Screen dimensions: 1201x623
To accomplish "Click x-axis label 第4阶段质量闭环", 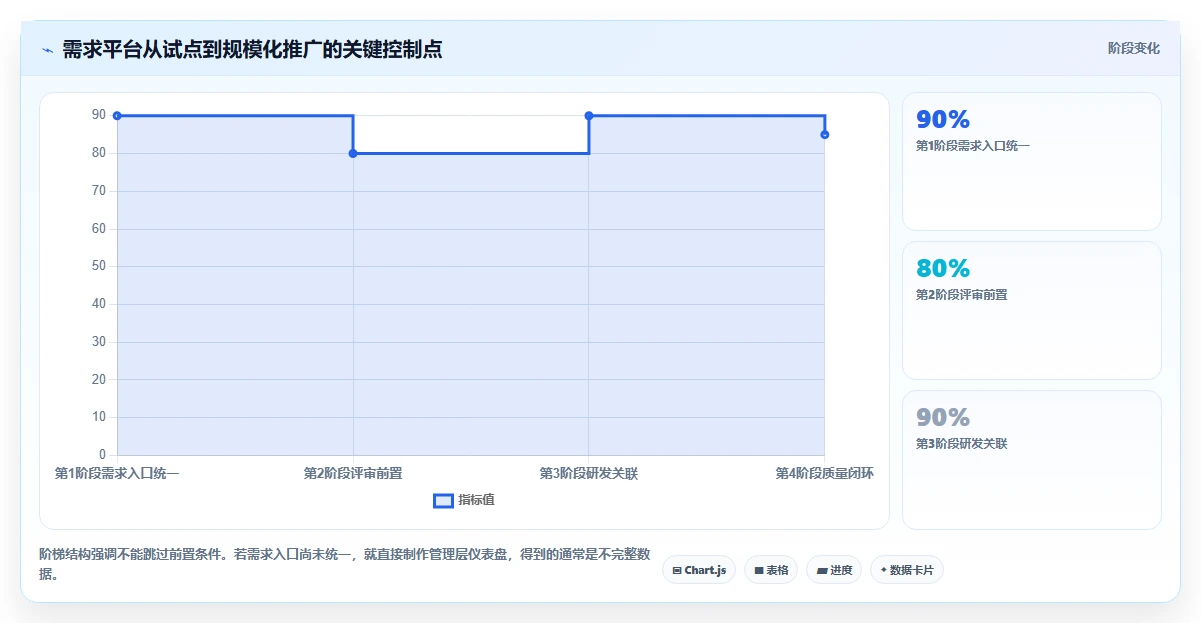I will coord(825,473).
